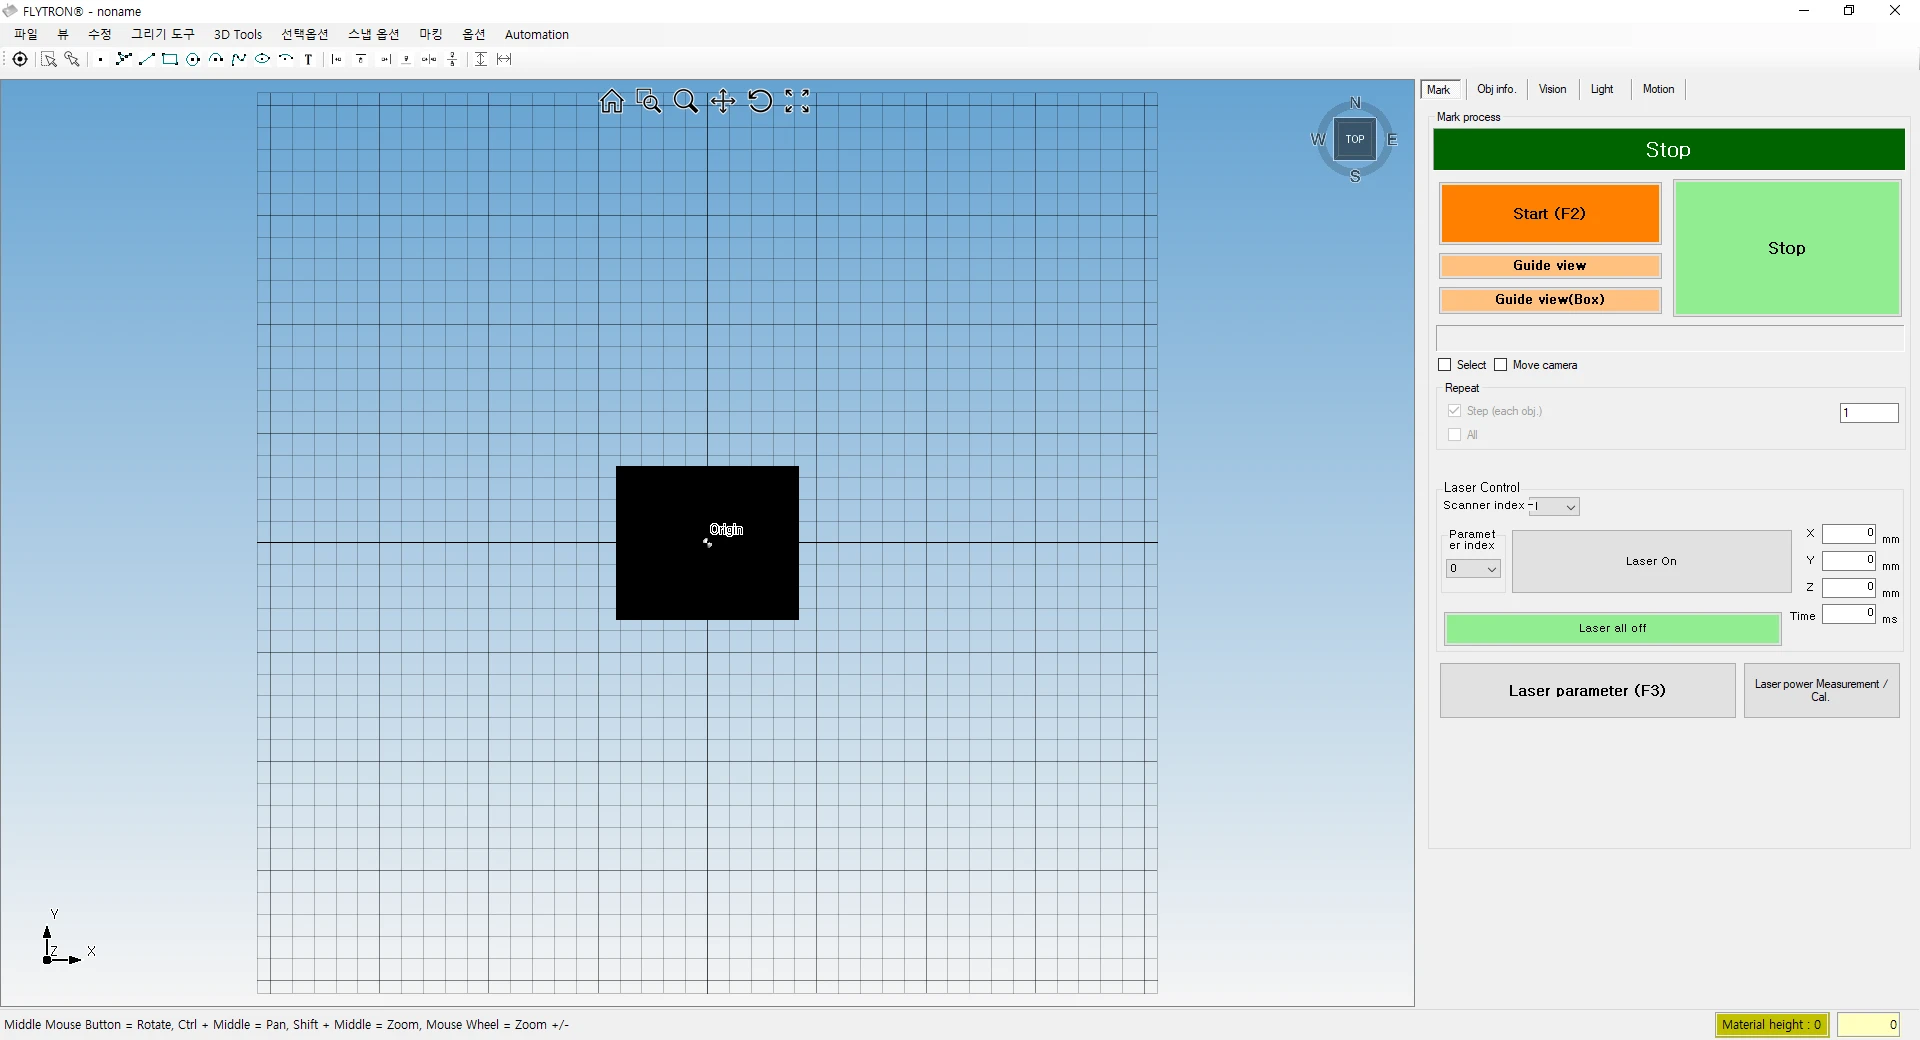Expand the Parameter index dropdown
The height and width of the screenshot is (1040, 1920).
coord(1473,569)
